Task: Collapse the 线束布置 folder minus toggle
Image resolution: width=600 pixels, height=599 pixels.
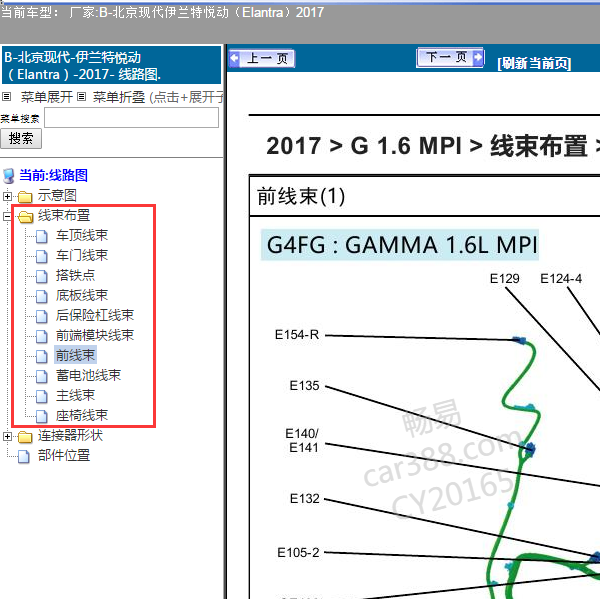Action: click(7, 216)
